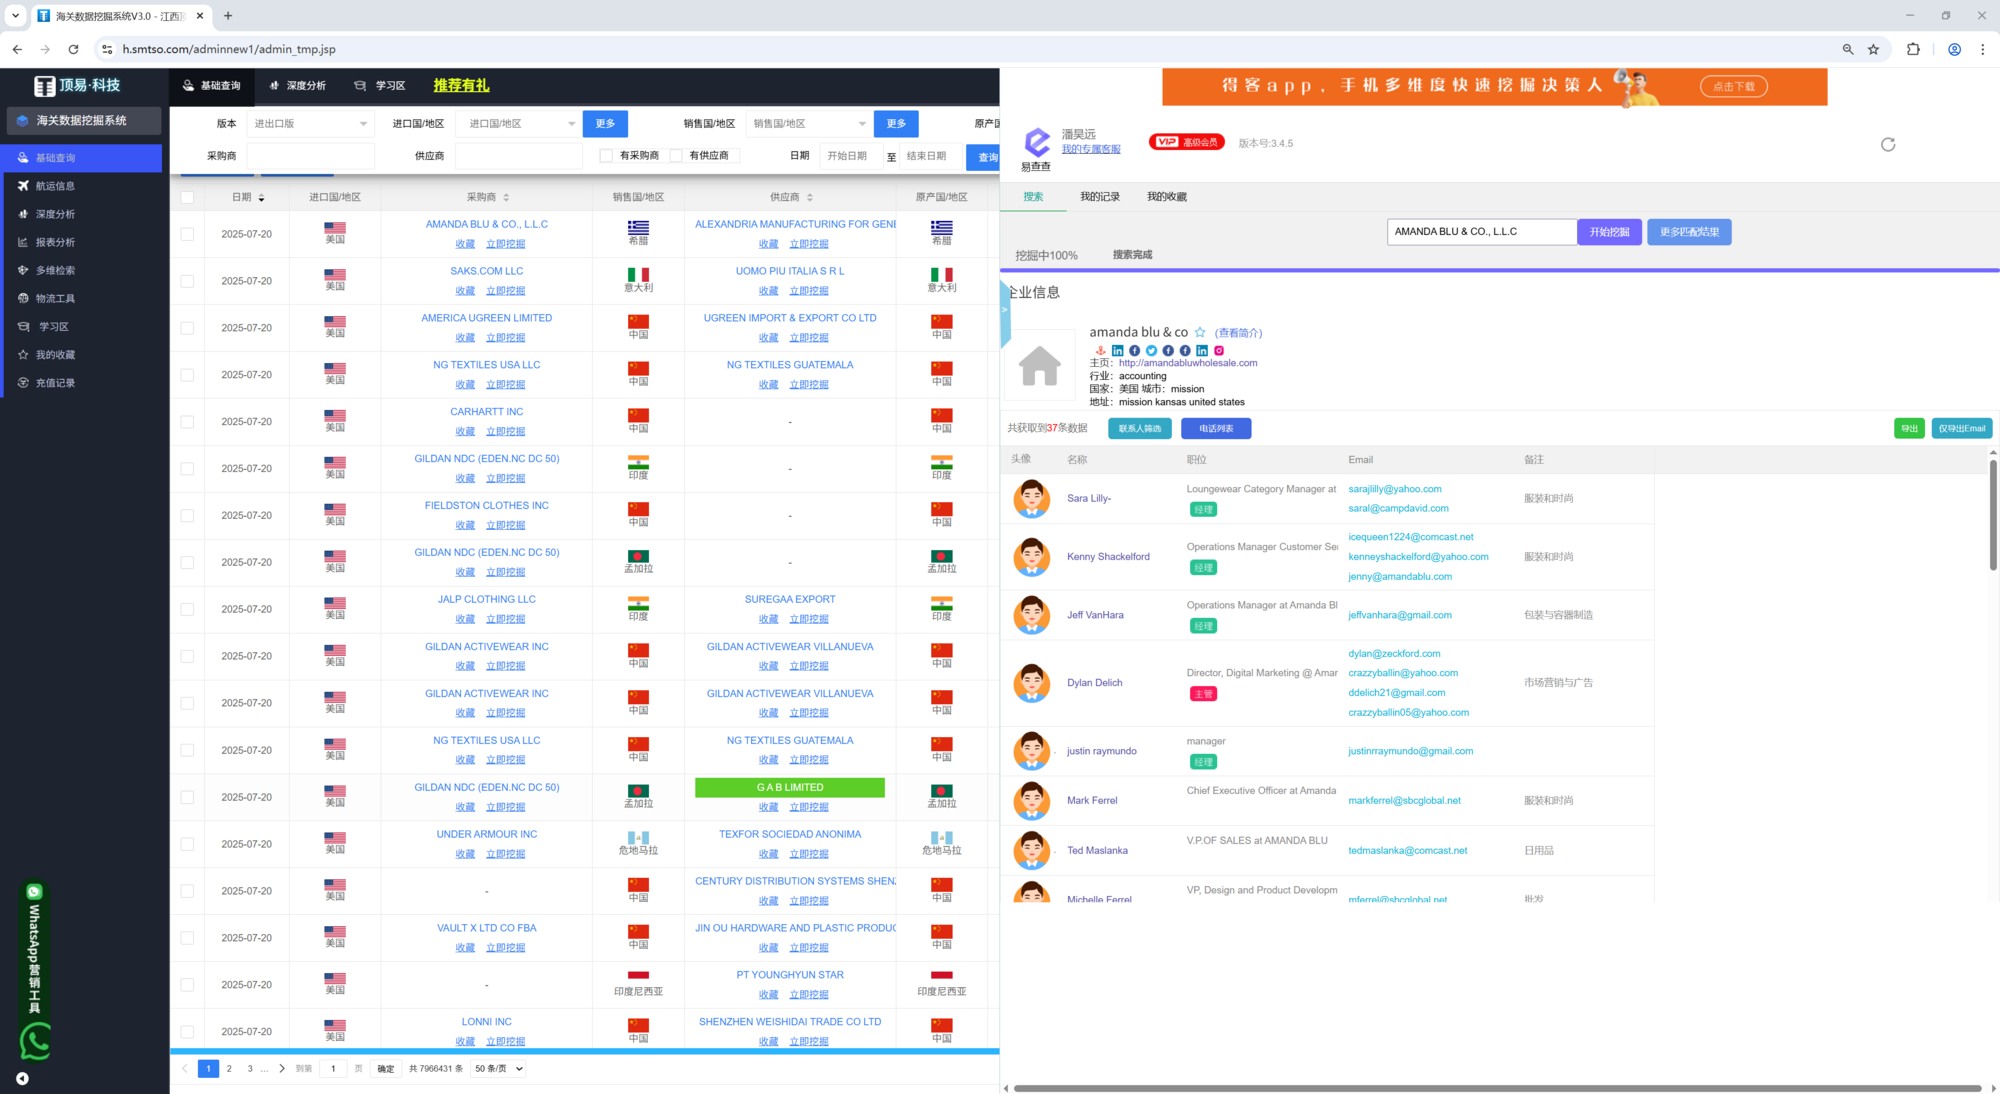Open the 深度分析 top menu tab
Screen dimensions: 2000x1094
[x=298, y=86]
